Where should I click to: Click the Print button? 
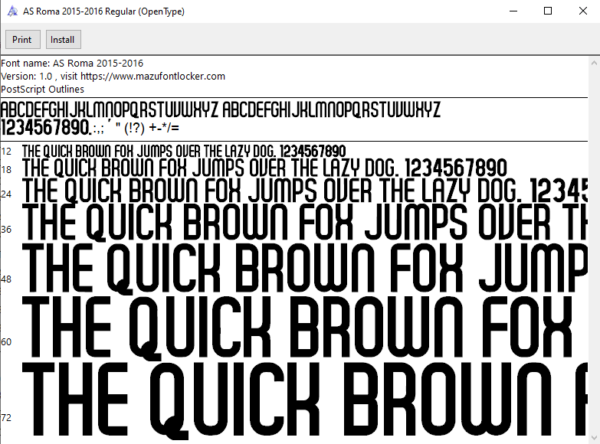coord(23,39)
